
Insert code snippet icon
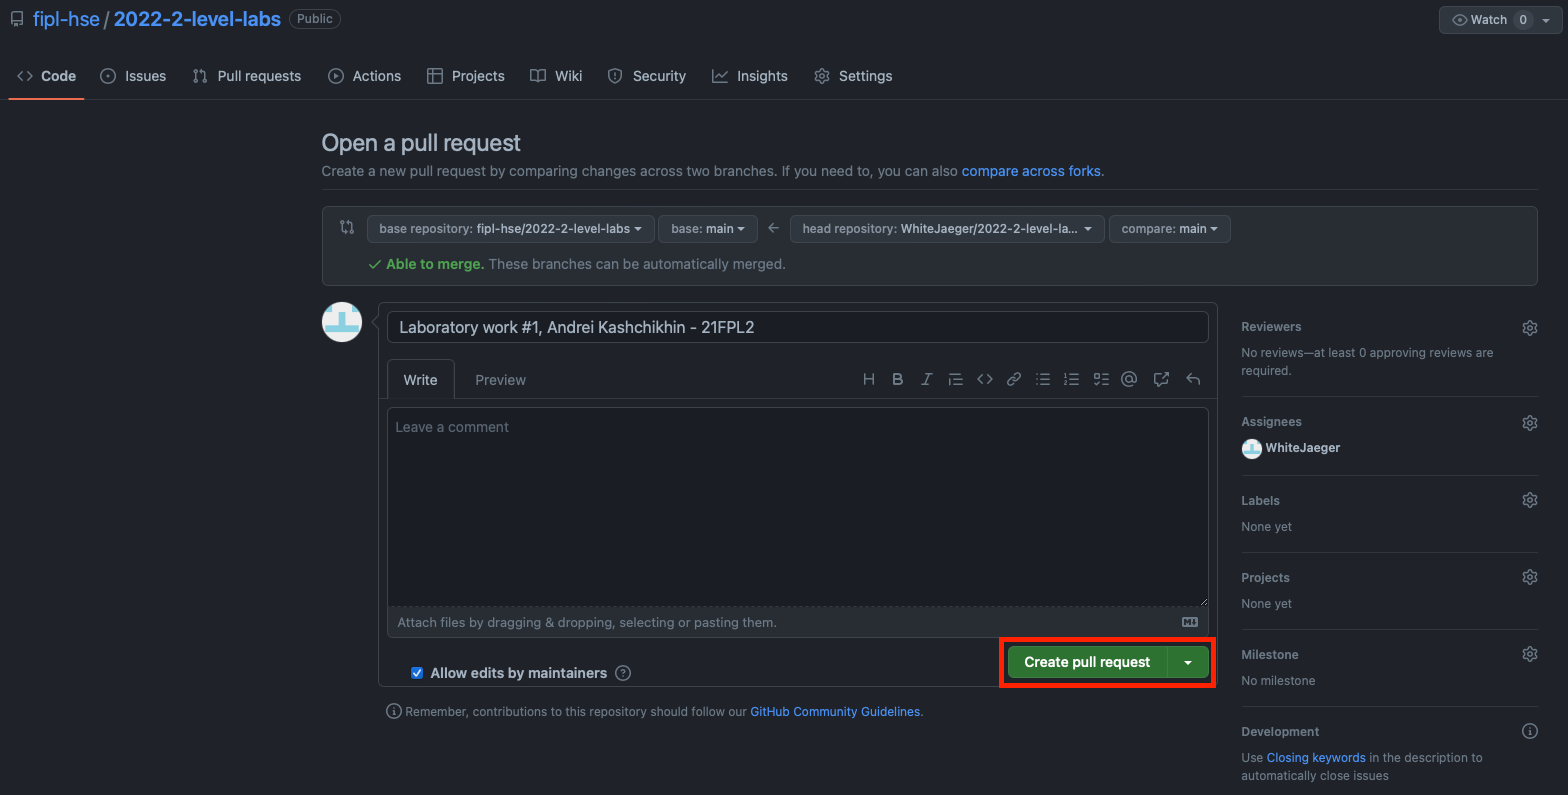coord(985,379)
